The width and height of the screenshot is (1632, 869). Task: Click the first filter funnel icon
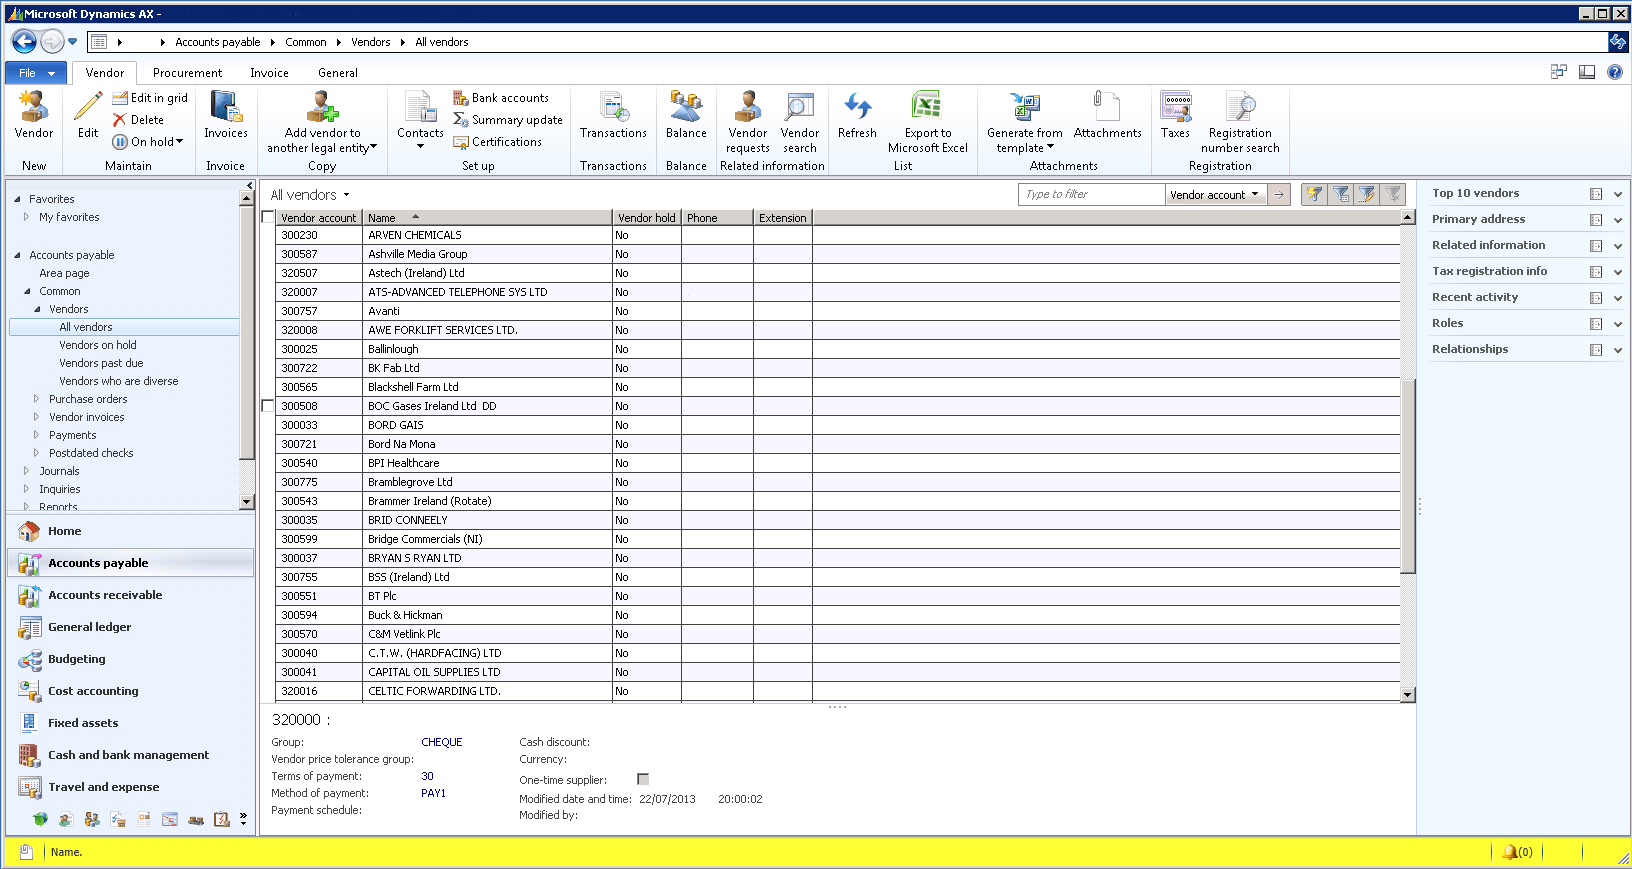point(1314,194)
